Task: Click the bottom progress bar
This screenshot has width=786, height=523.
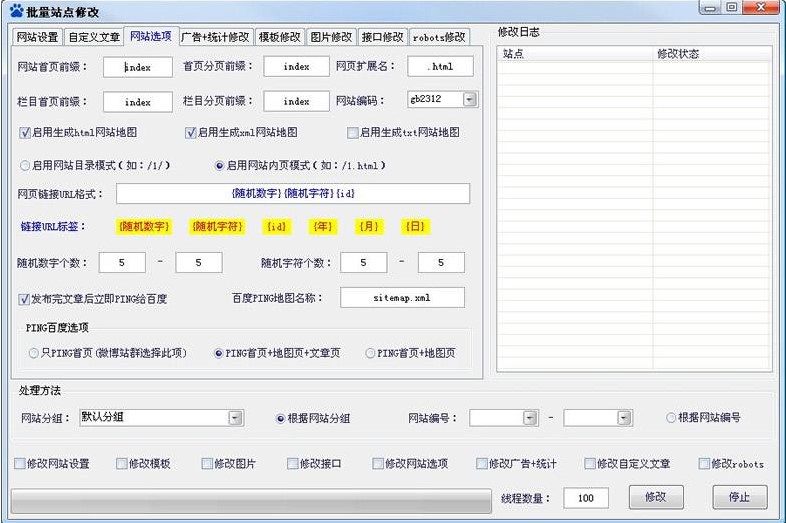Action: pyautogui.click(x=251, y=501)
